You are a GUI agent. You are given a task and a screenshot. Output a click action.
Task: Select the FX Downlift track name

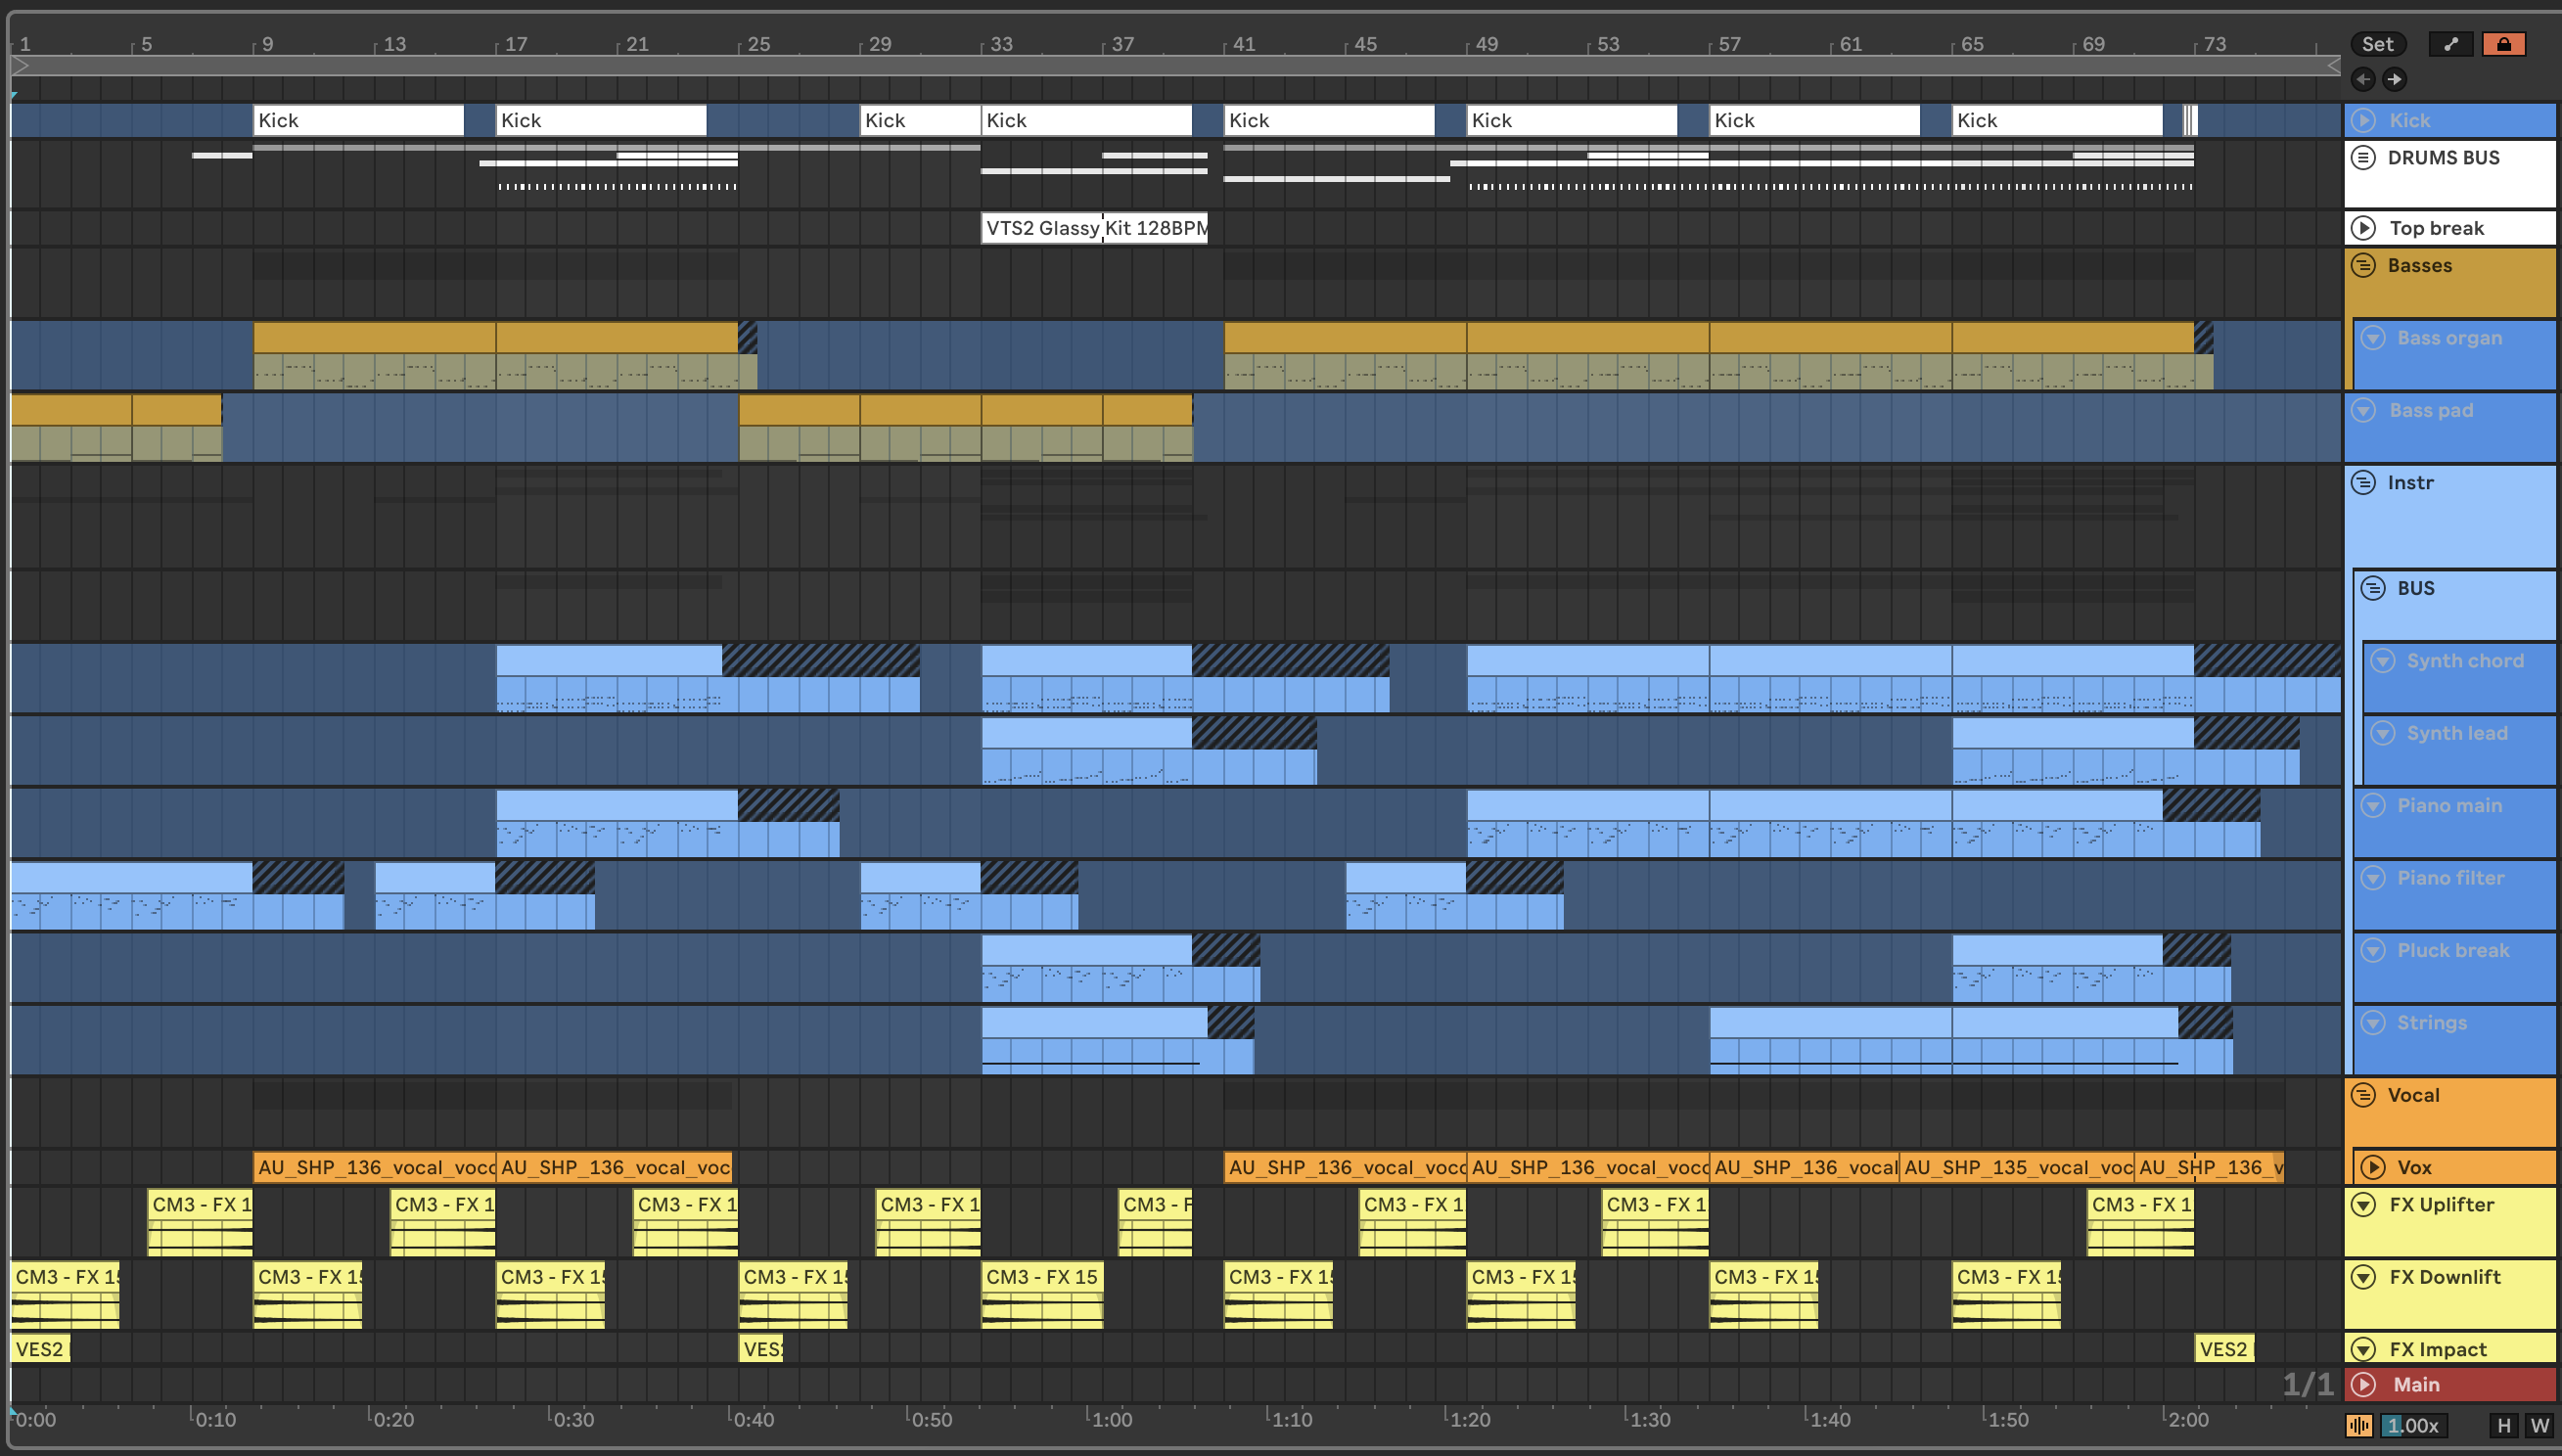[2444, 1277]
